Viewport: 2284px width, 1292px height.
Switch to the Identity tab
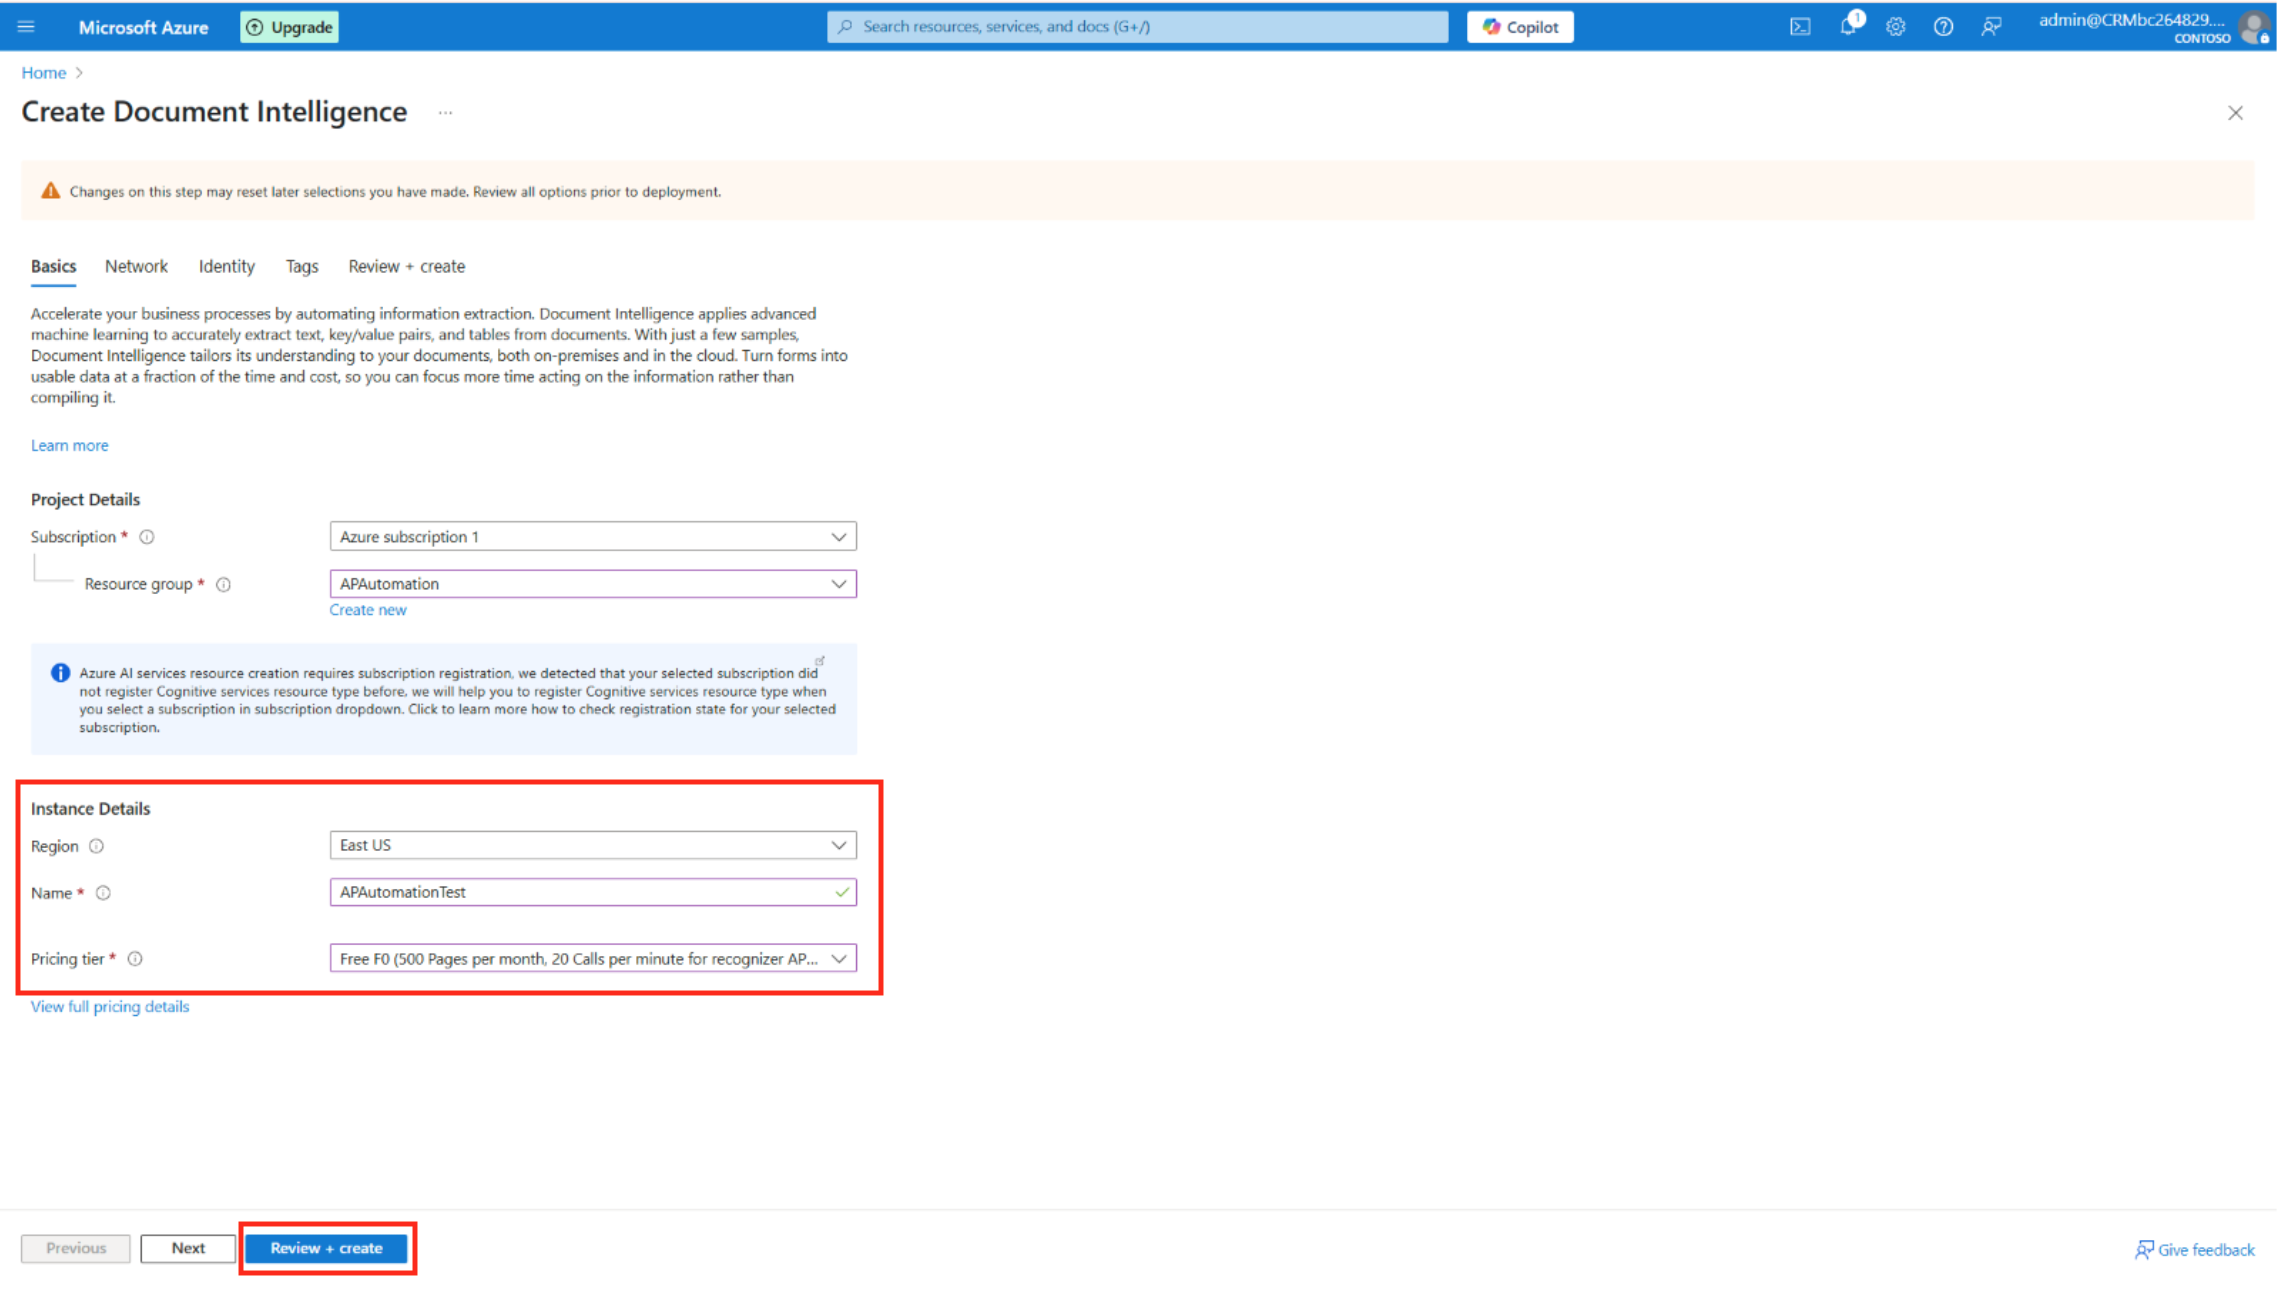click(x=226, y=266)
